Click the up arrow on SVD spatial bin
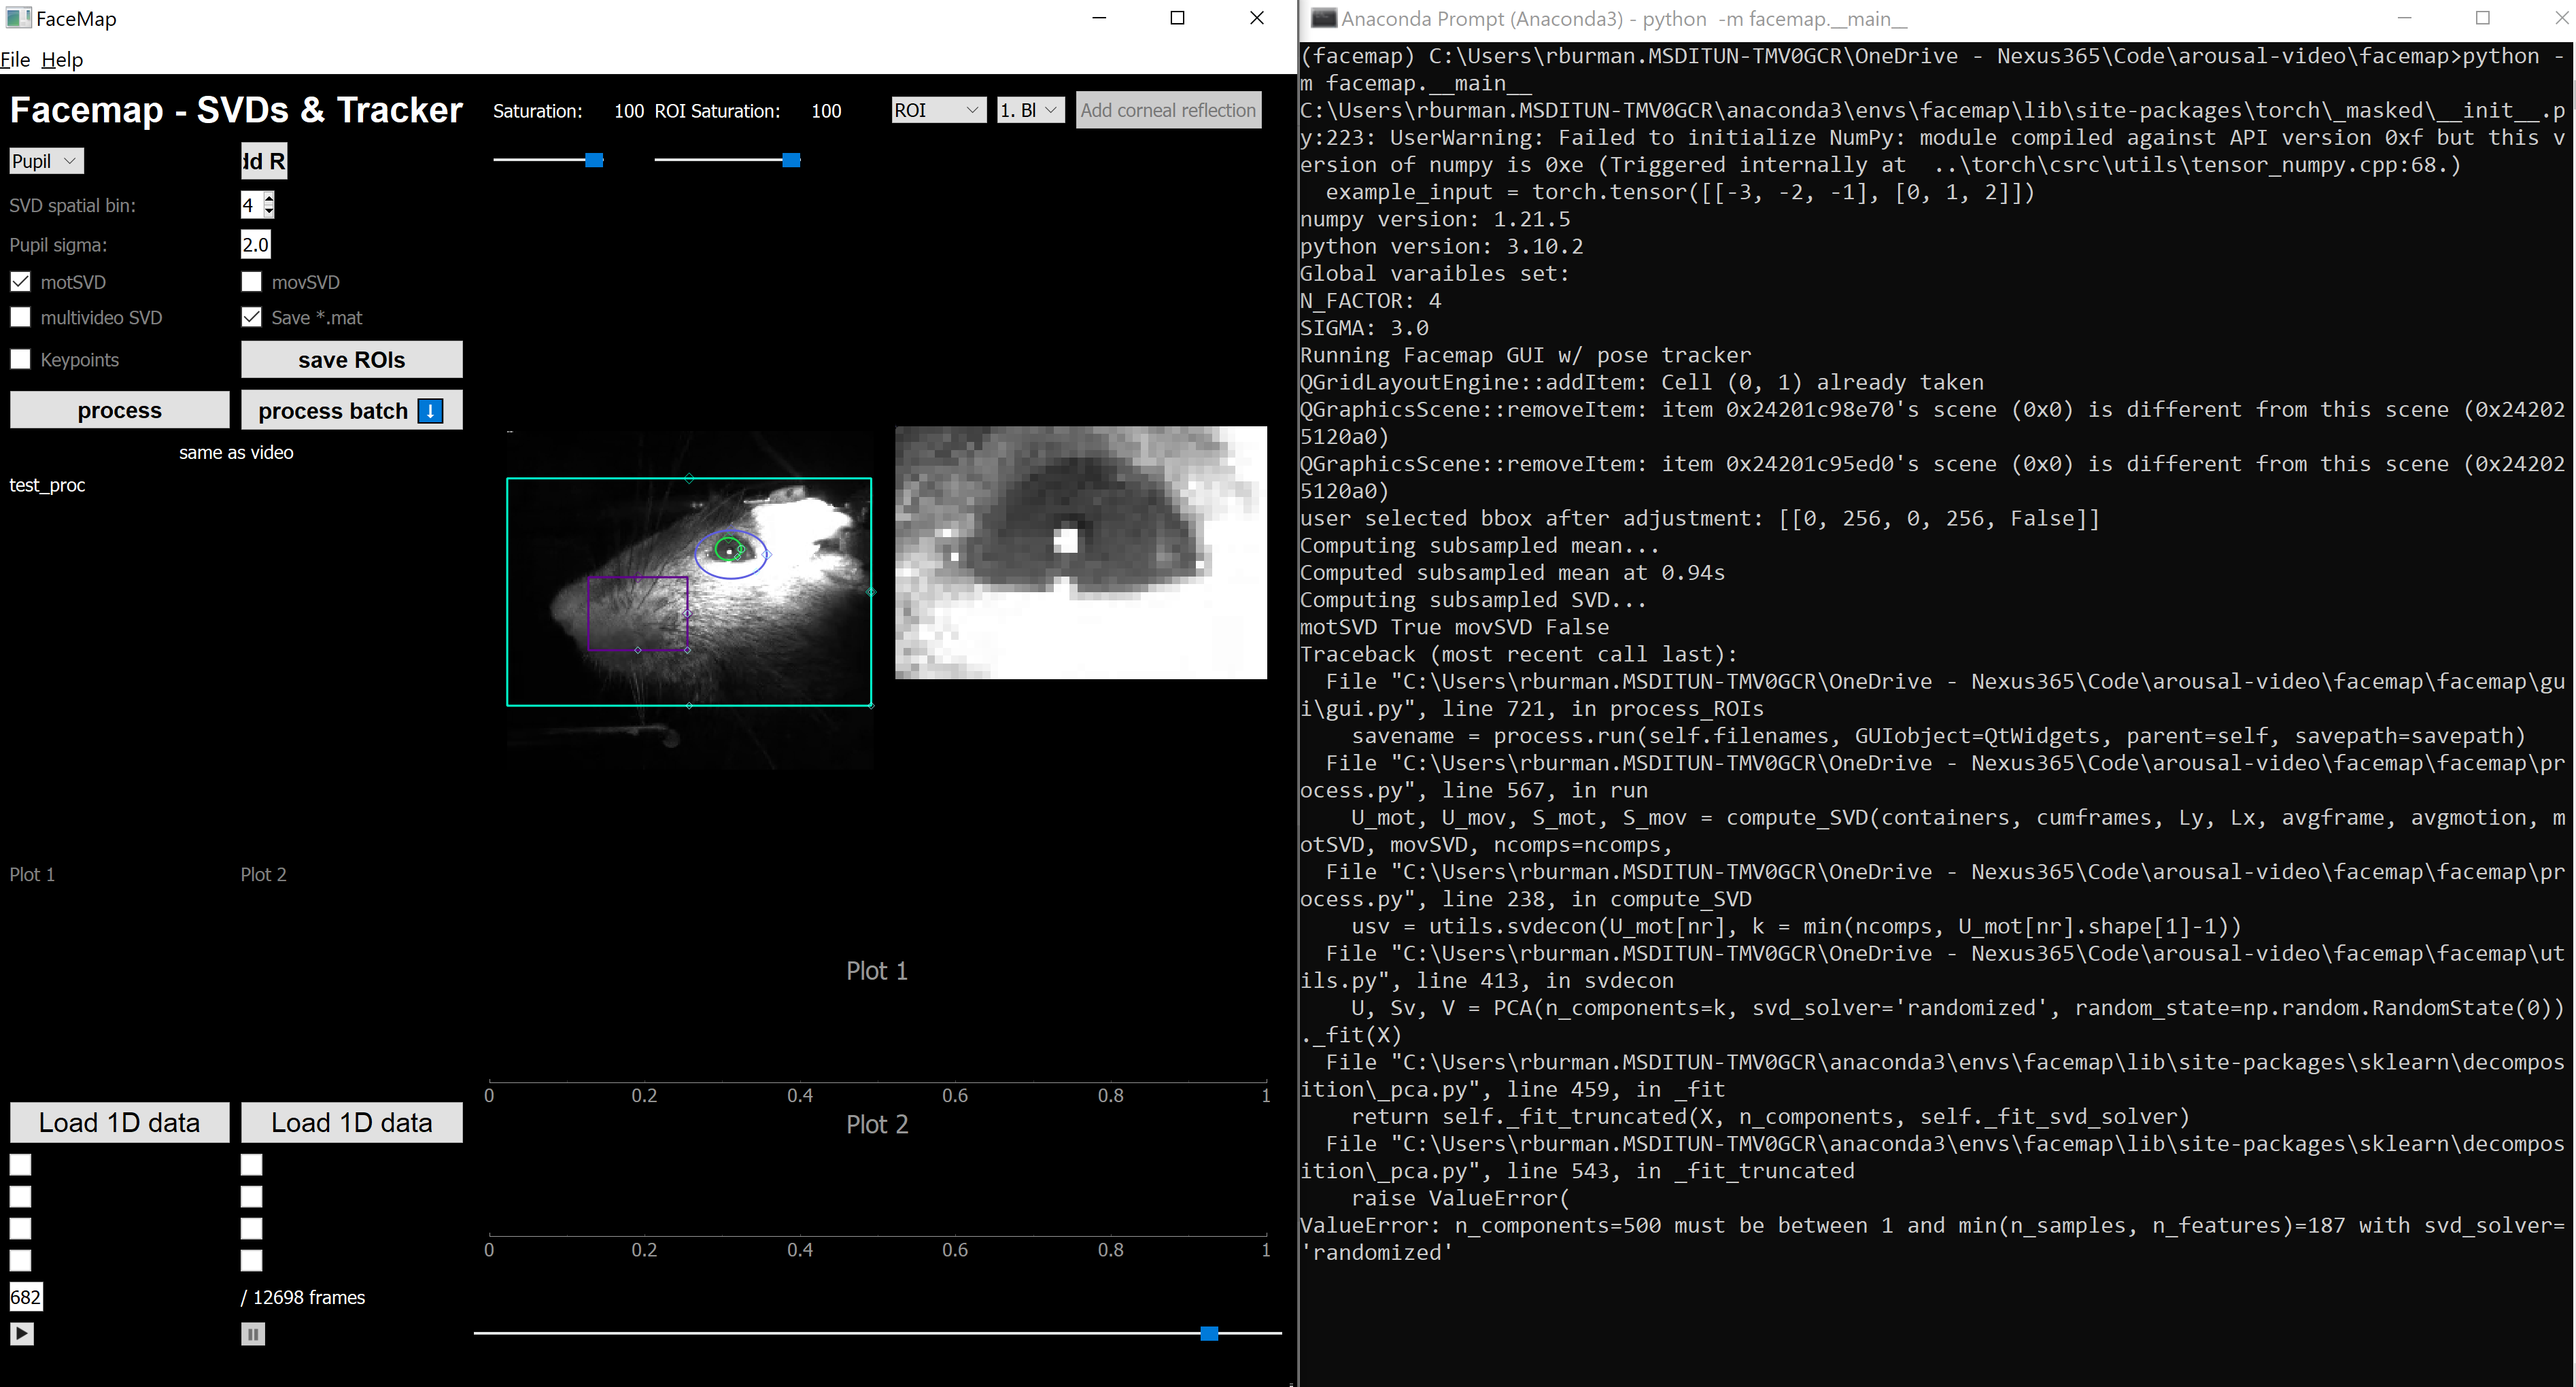The width and height of the screenshot is (2576, 1387). coord(268,199)
